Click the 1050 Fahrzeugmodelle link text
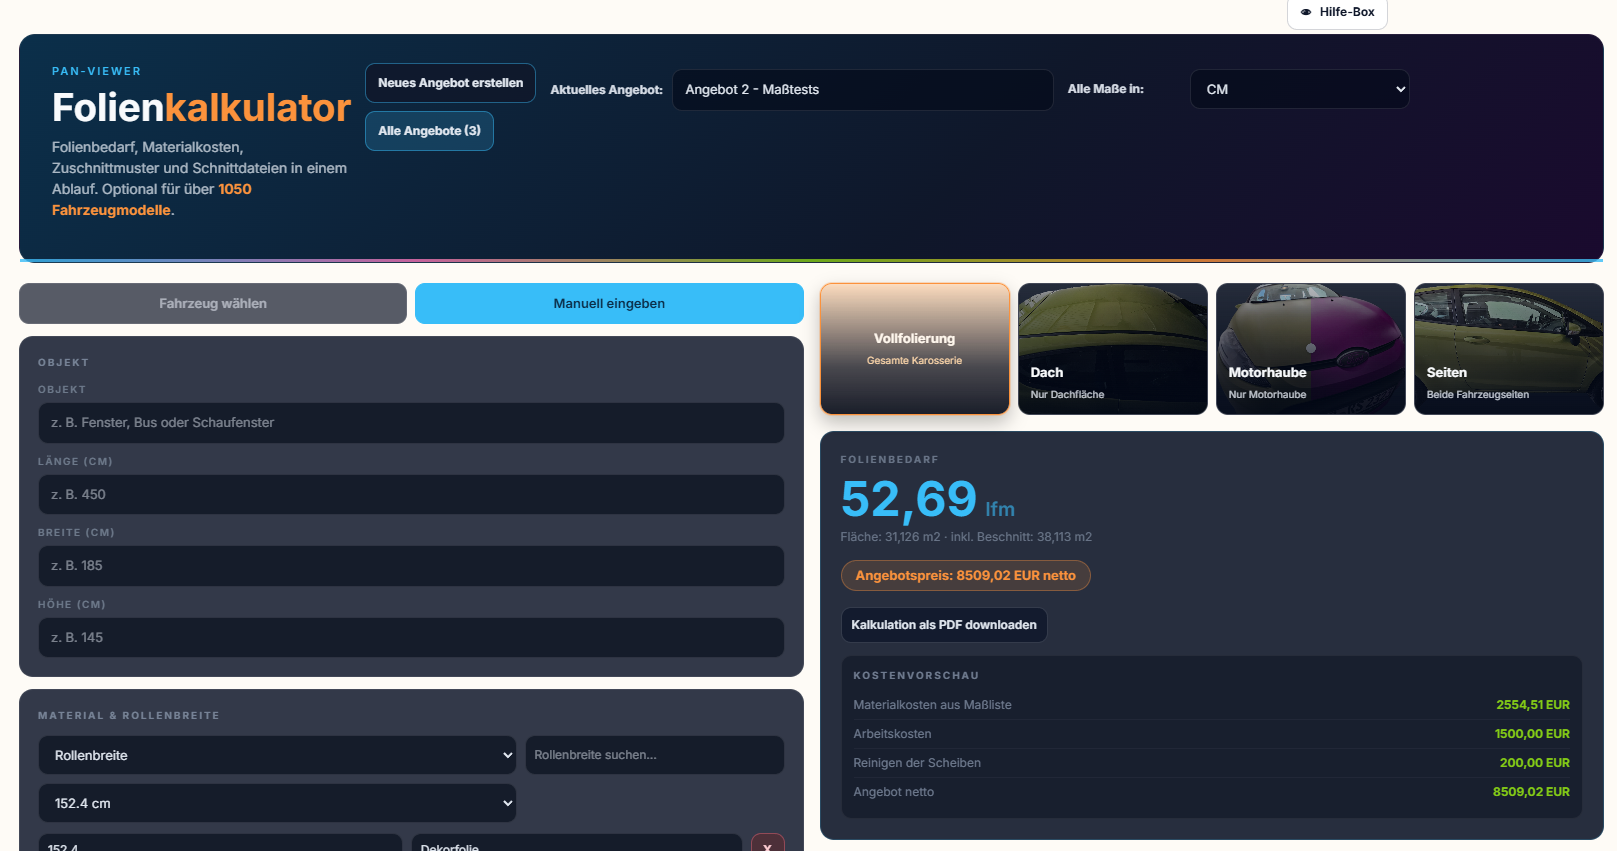Viewport: 1617px width, 851px height. 152,200
